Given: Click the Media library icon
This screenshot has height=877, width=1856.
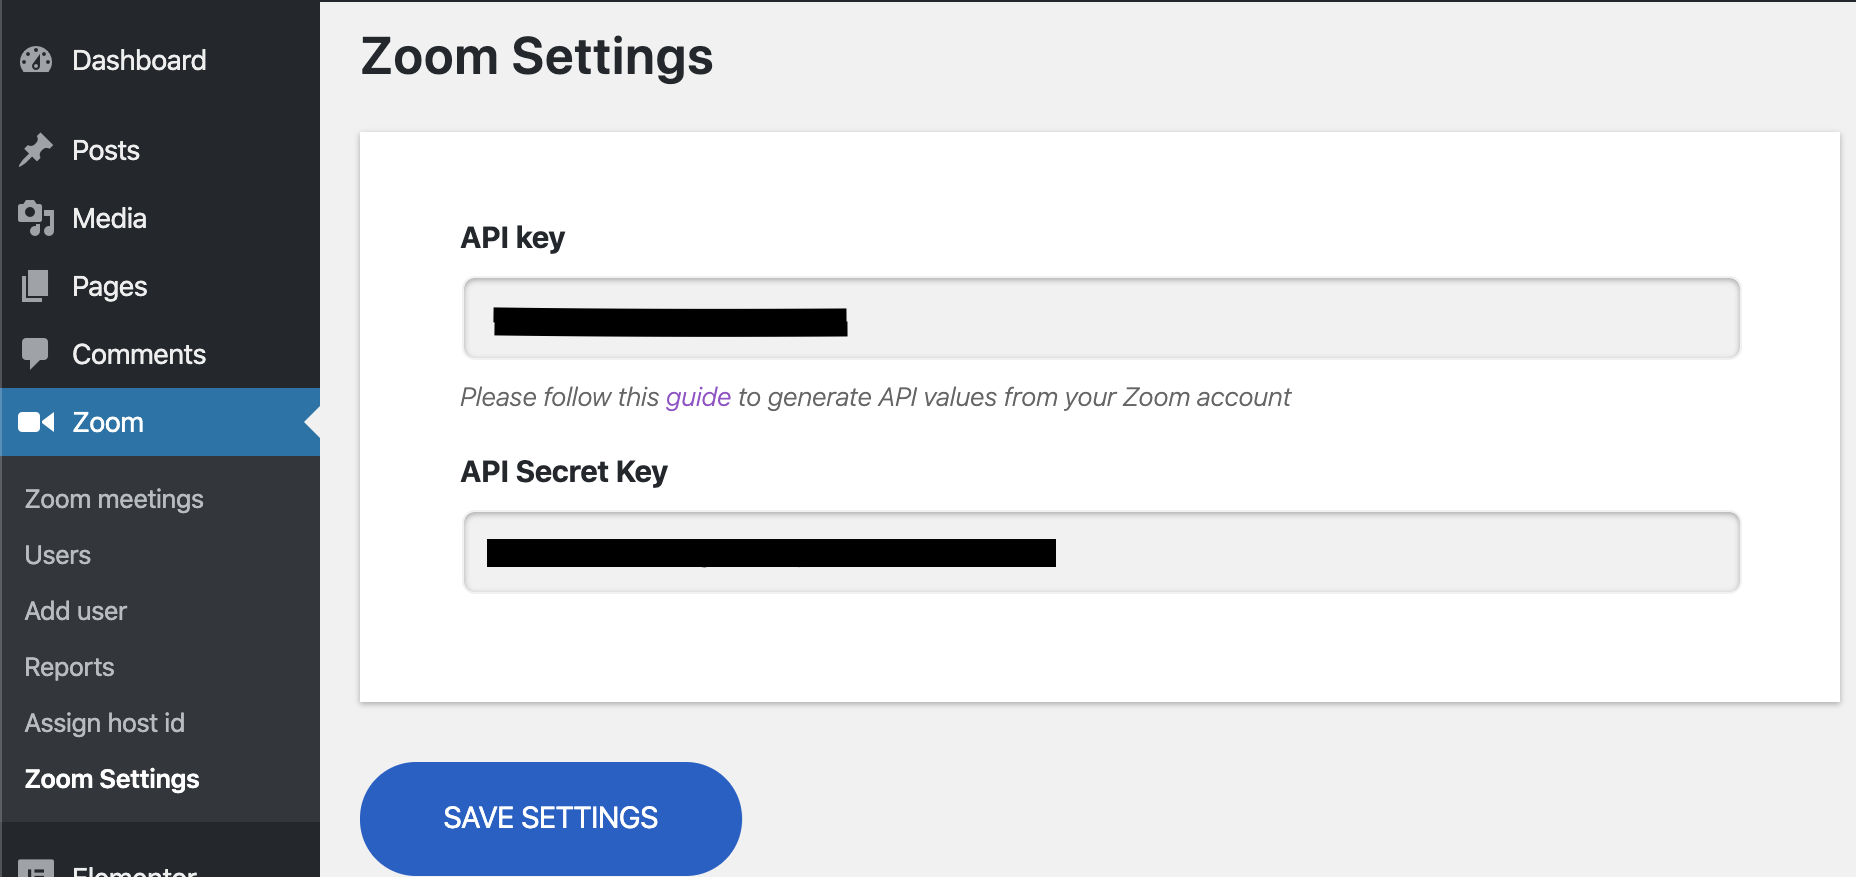Looking at the screenshot, I should tap(36, 218).
